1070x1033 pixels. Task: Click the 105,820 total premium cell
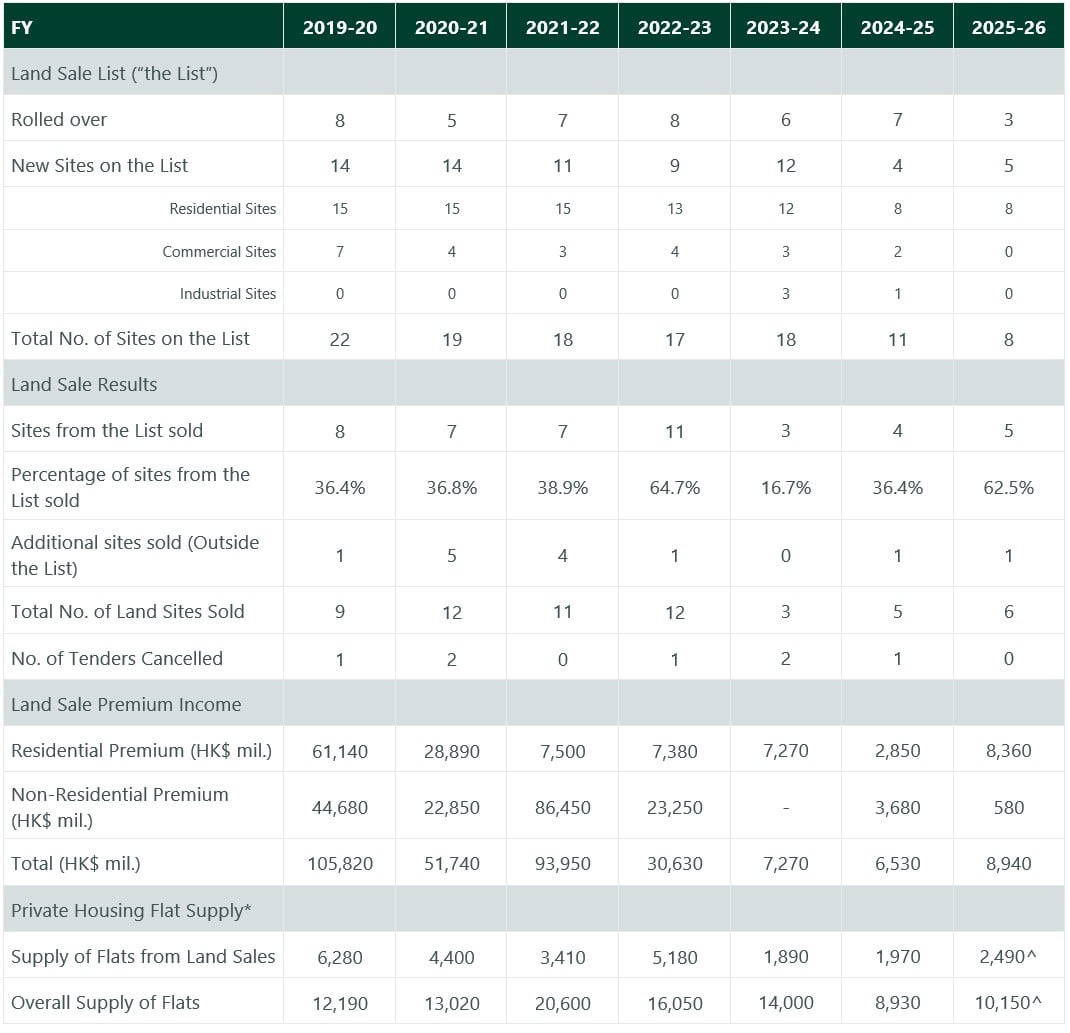click(x=340, y=863)
